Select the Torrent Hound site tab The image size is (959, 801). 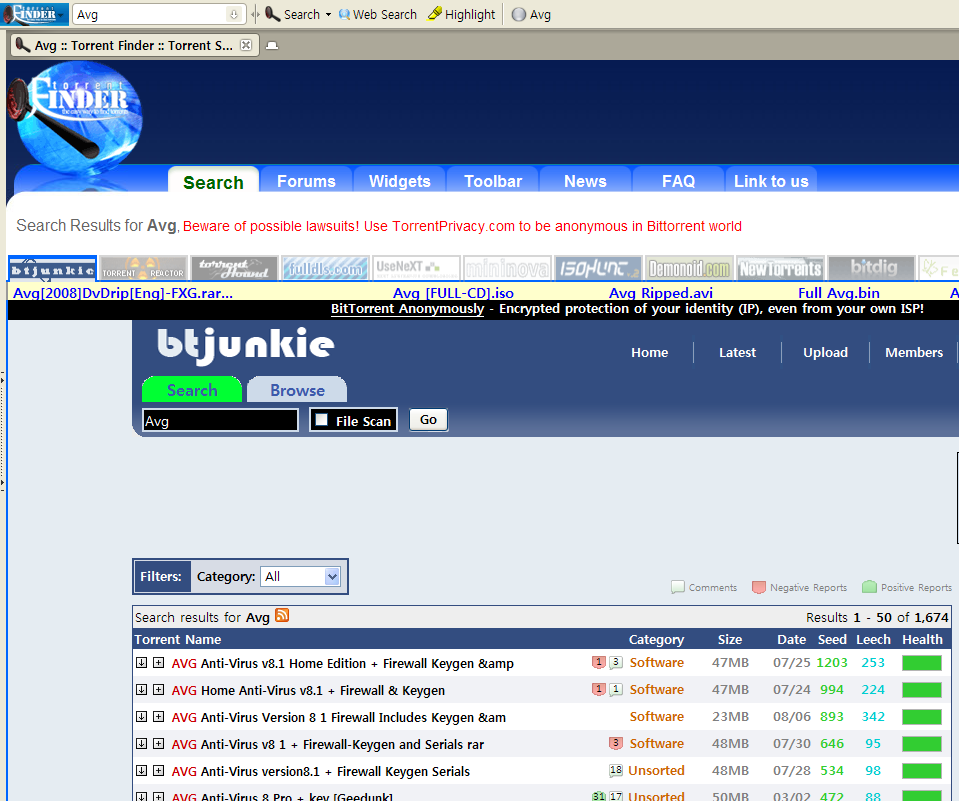pyautogui.click(x=234, y=268)
